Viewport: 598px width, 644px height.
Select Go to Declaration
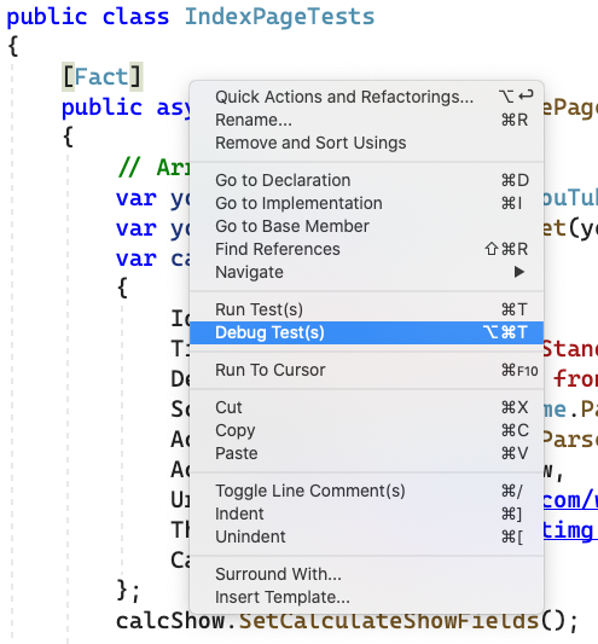pos(366,180)
